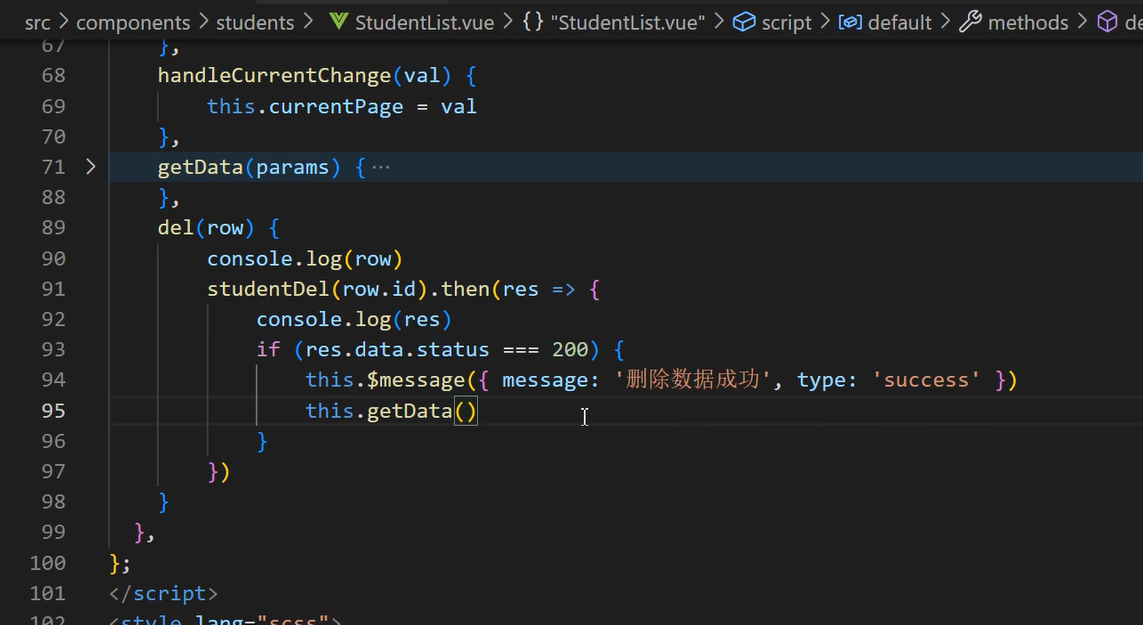Select the "StudentList.vue" object breadcrumb
The height and width of the screenshot is (625, 1143).
coord(628,23)
